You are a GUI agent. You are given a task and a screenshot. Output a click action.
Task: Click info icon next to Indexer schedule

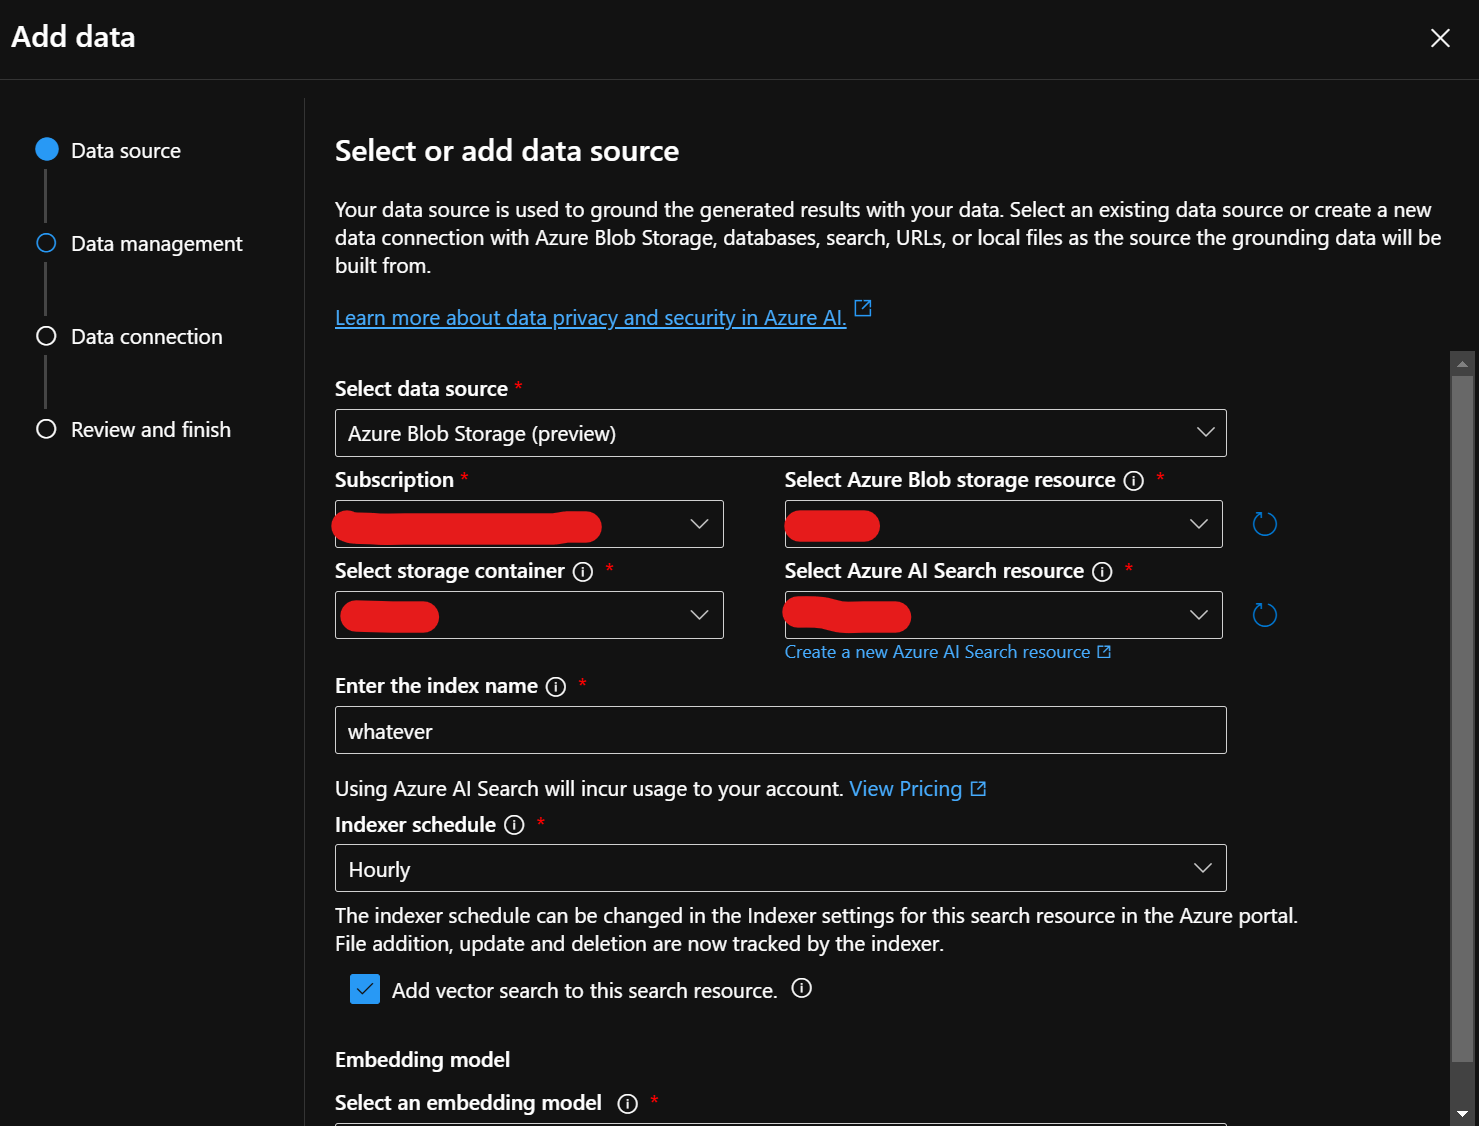pyautogui.click(x=514, y=825)
